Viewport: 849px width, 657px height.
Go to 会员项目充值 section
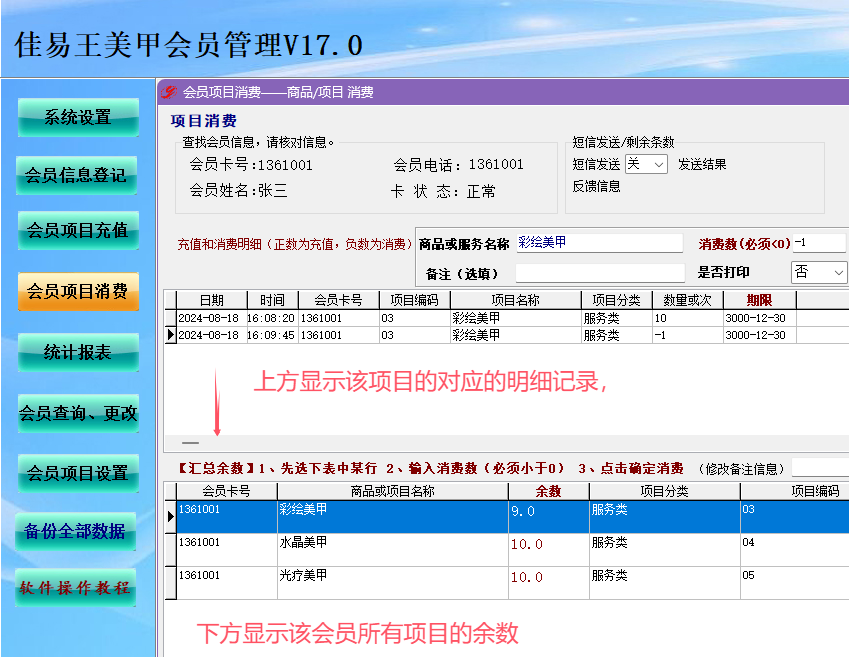(78, 231)
